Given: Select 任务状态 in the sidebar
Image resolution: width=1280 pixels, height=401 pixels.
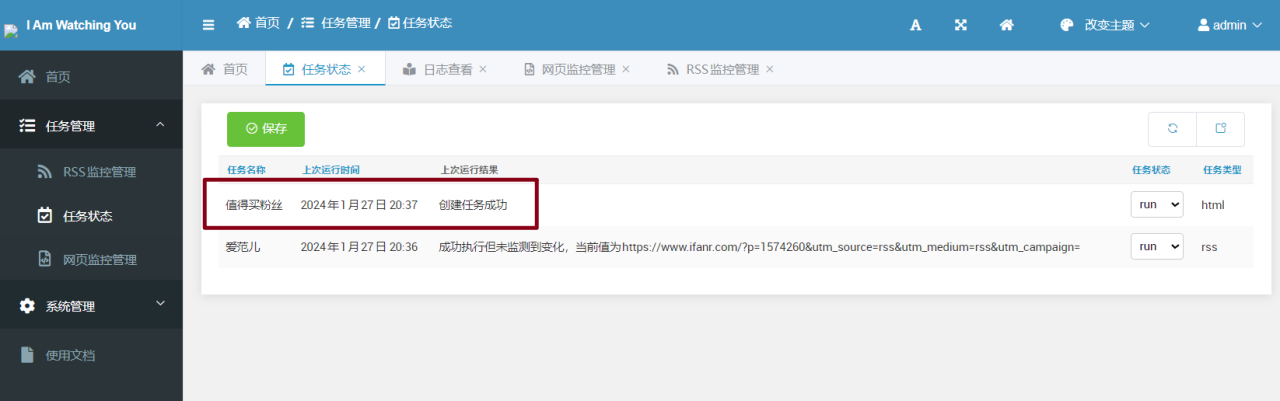Looking at the screenshot, I should point(91,216).
